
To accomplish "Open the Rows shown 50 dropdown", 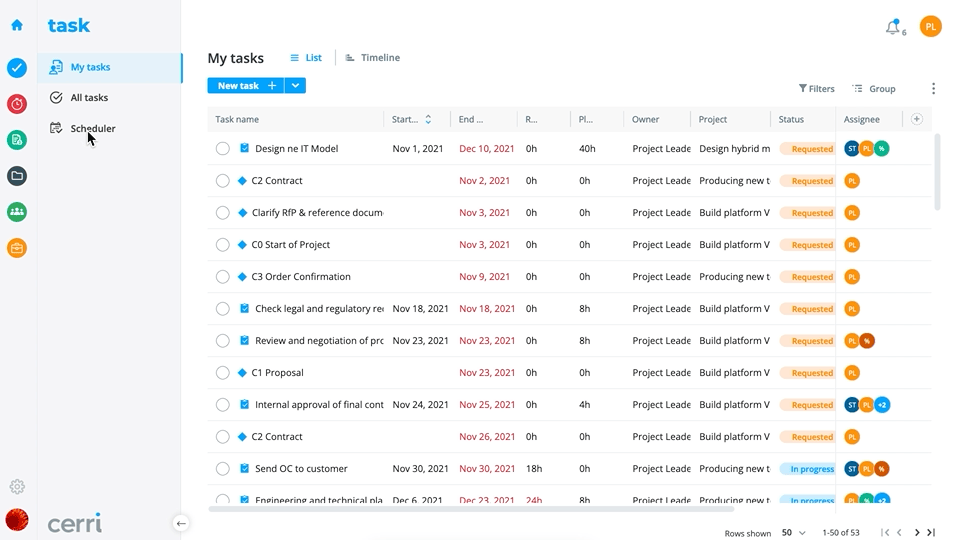I will [793, 533].
